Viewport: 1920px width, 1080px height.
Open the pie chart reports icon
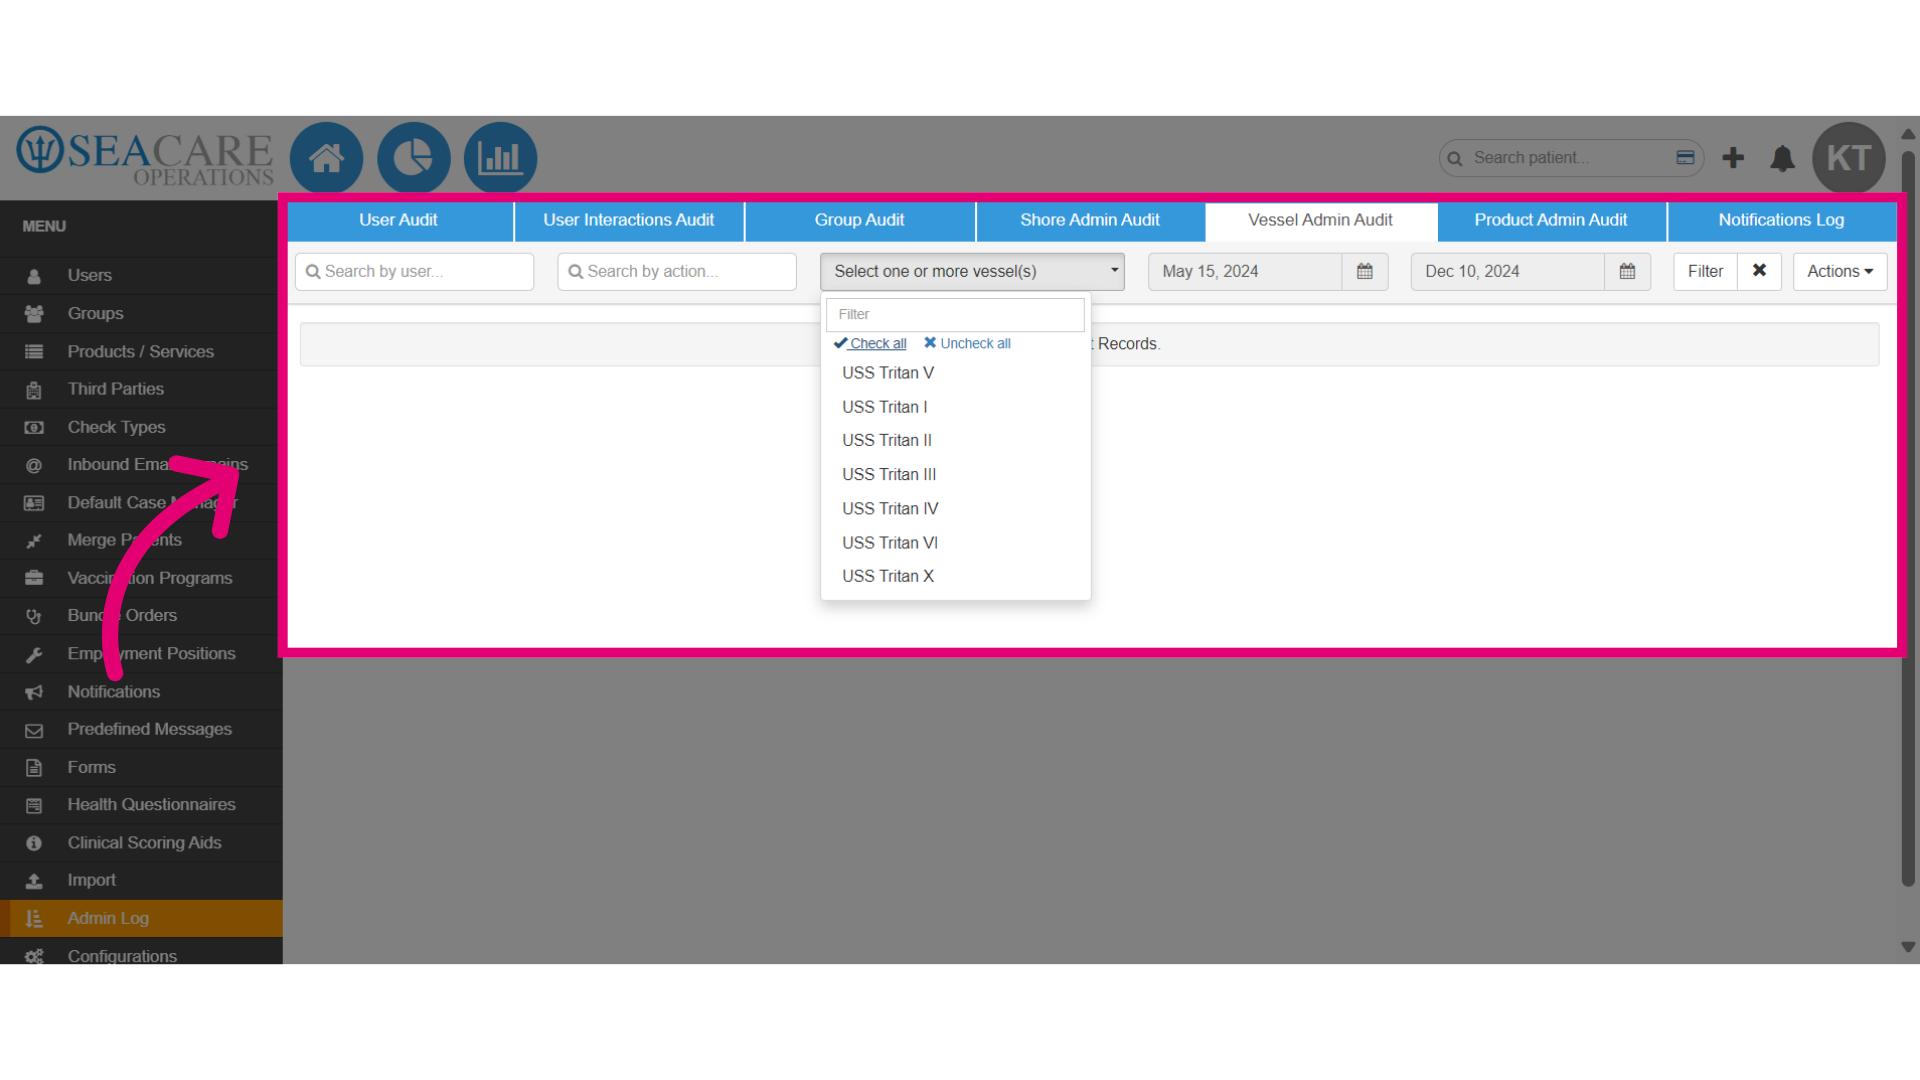point(413,158)
